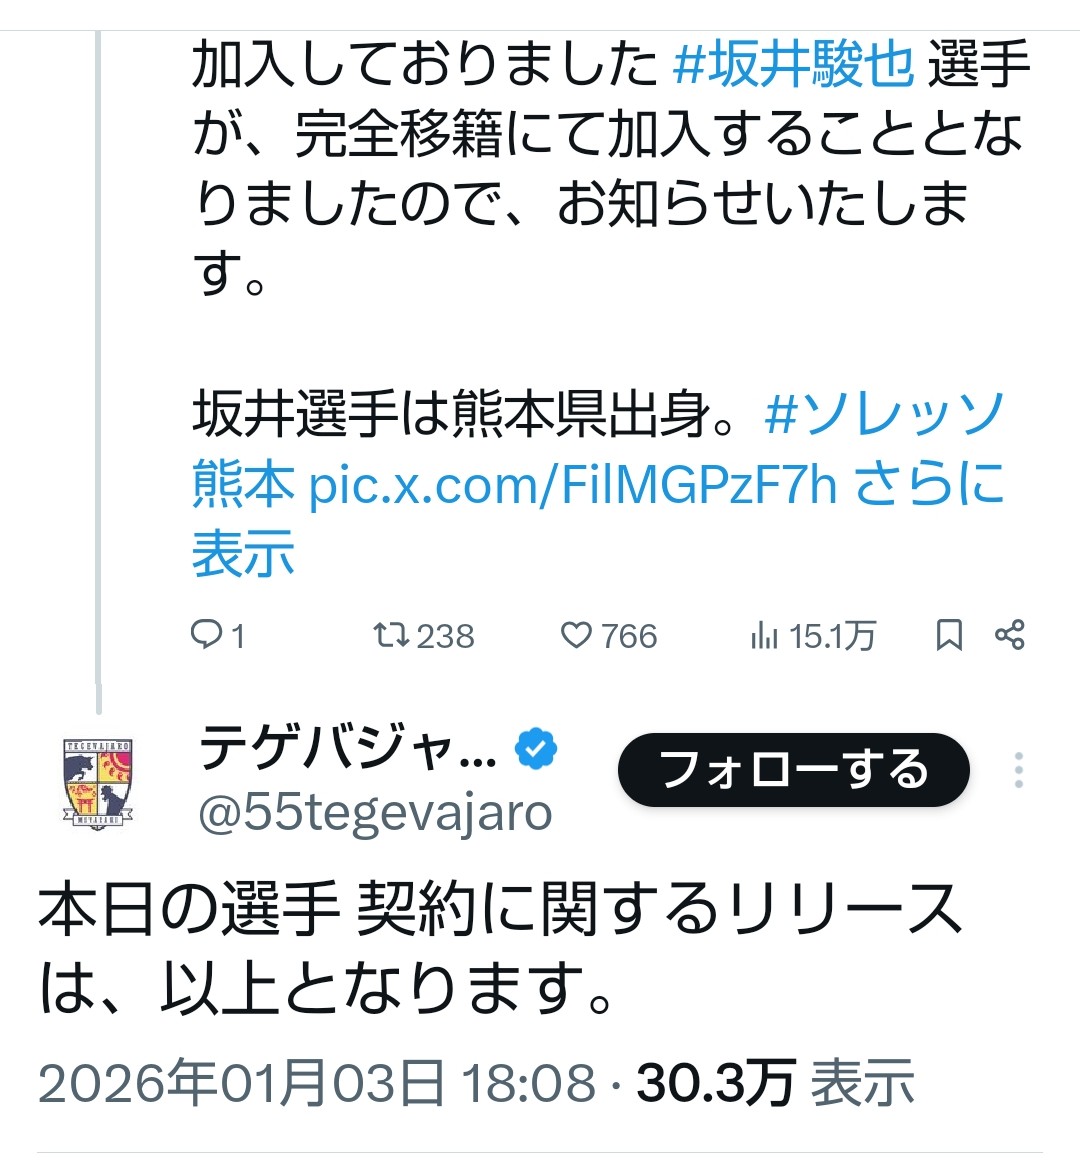Like the post with 766 likes
This screenshot has height=1175, width=1080.
tap(576, 635)
